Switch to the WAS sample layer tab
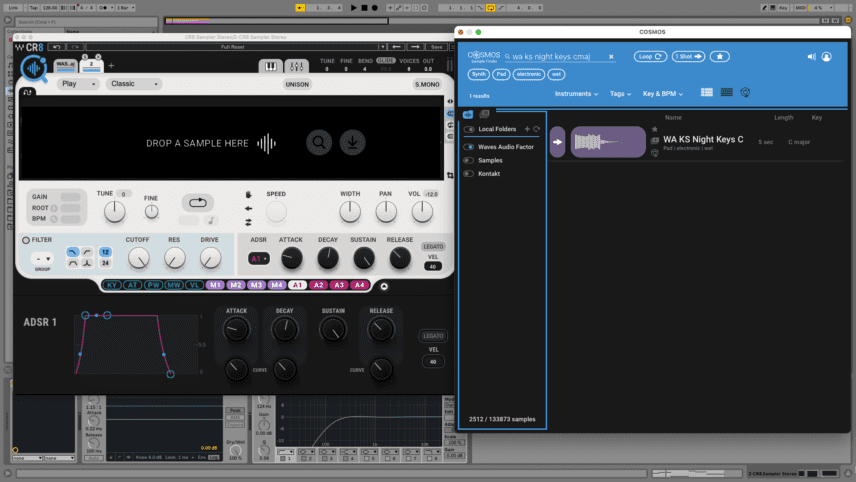This screenshot has width=856, height=482. coord(65,66)
